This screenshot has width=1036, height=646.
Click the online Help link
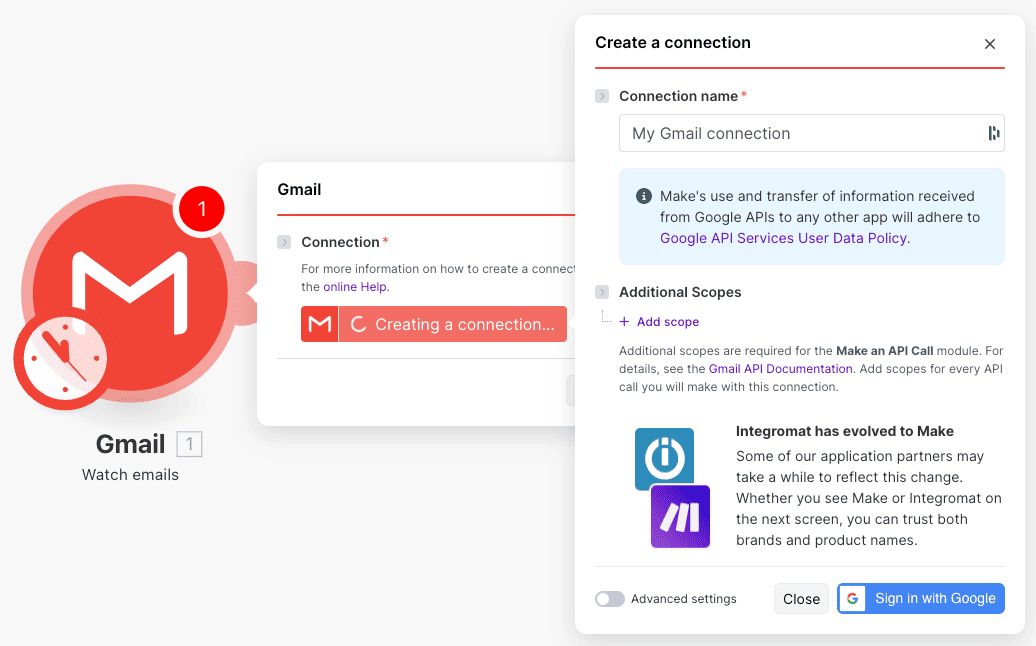[354, 286]
